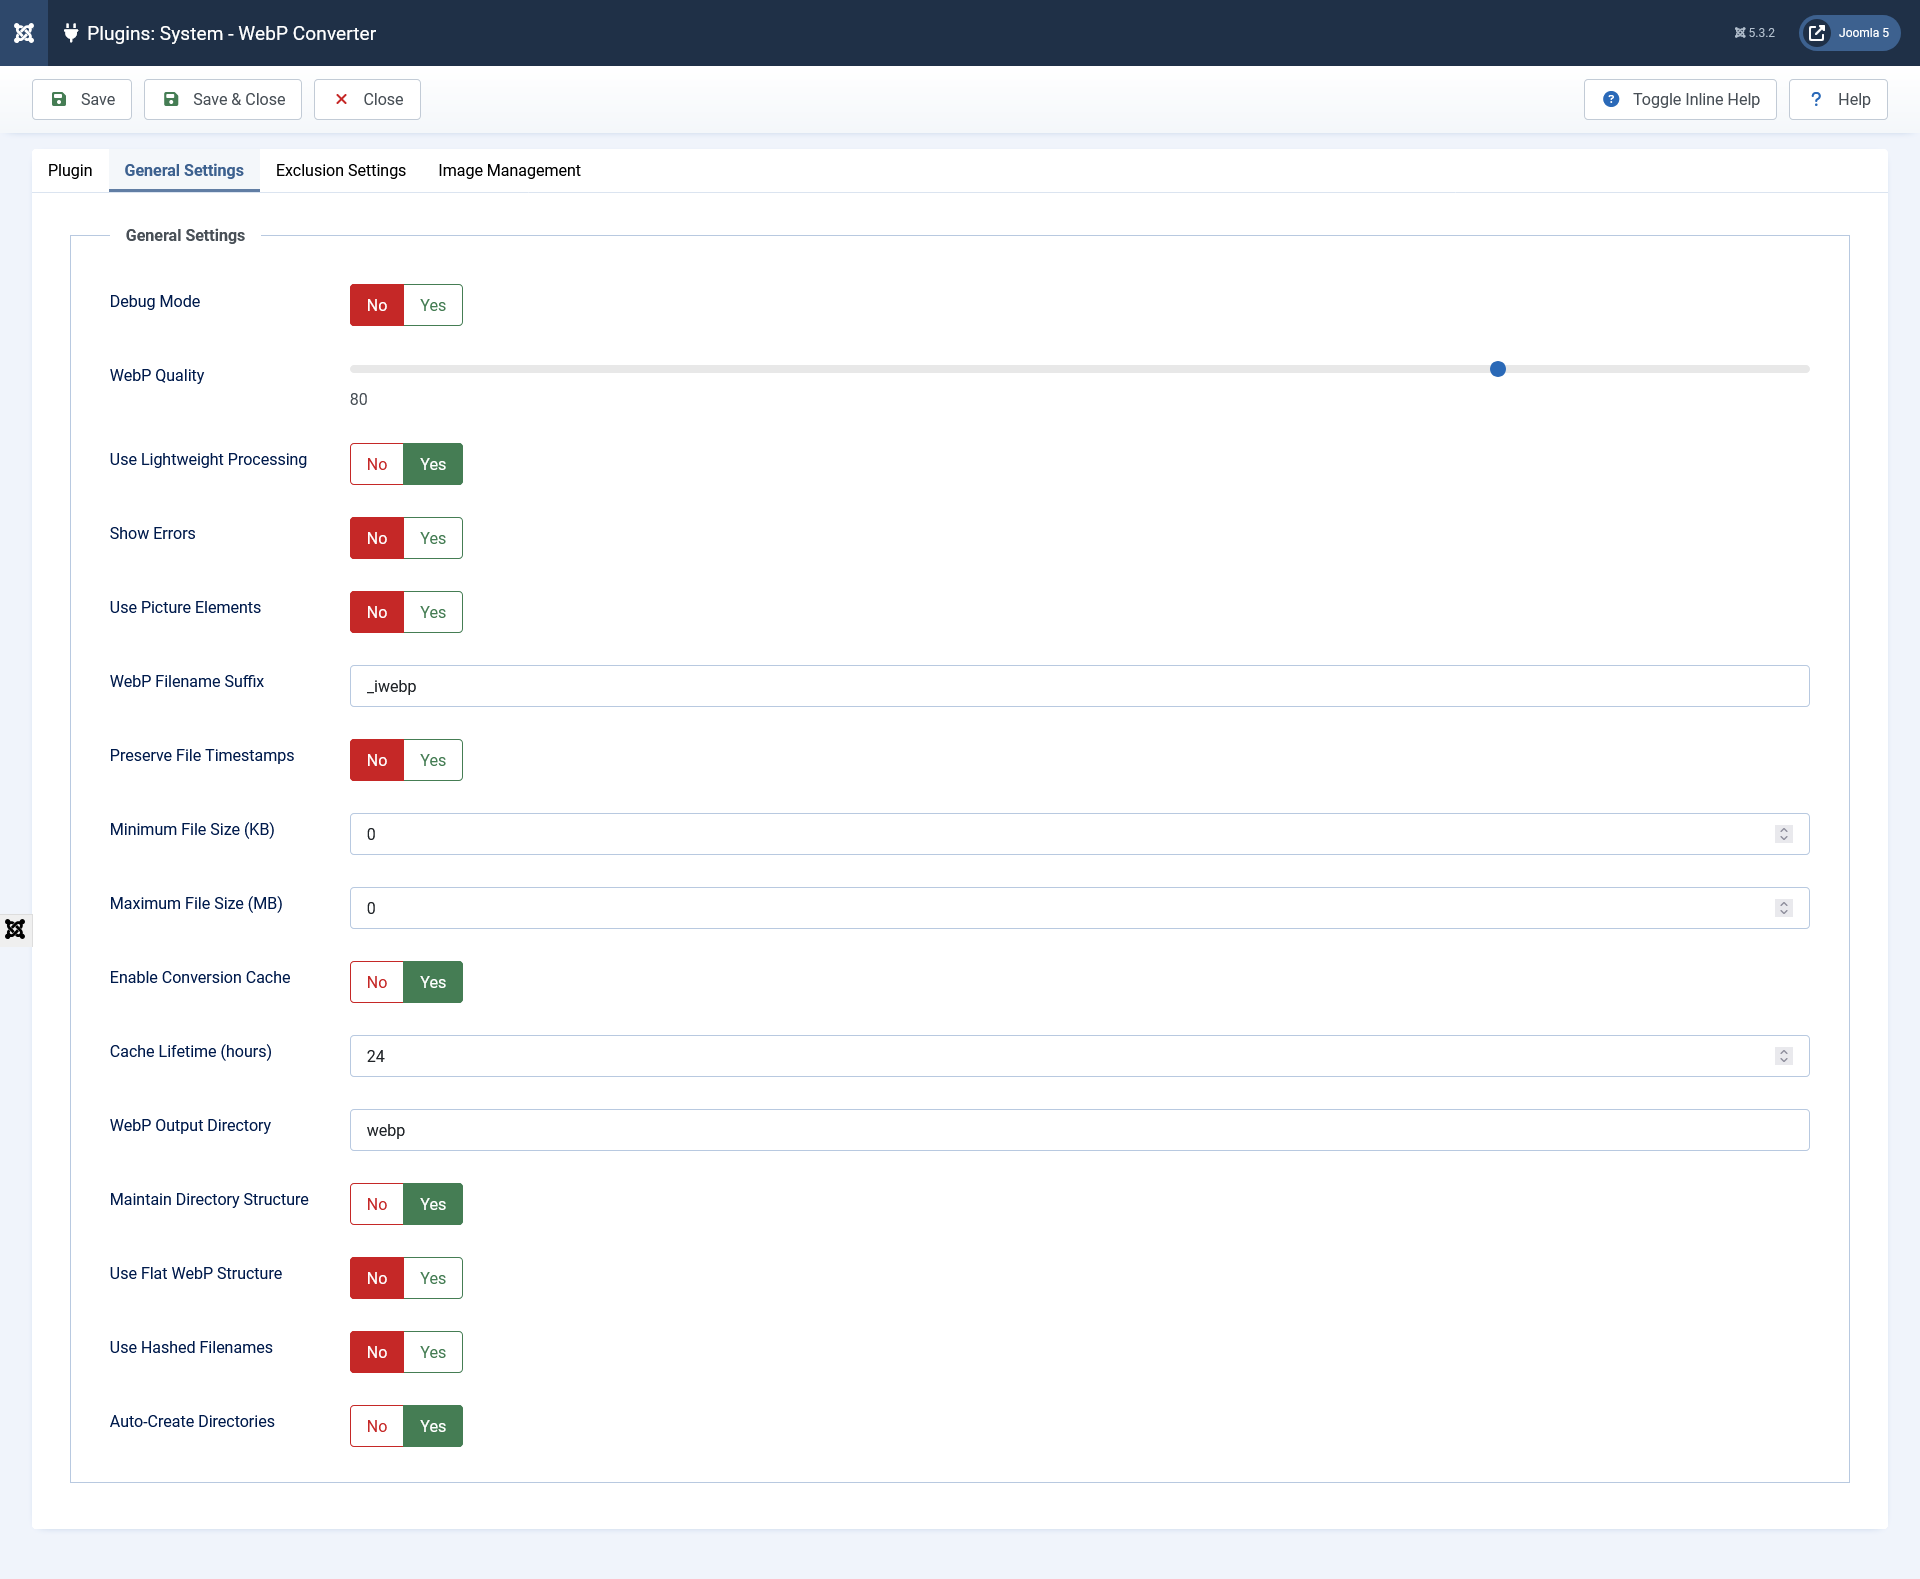
Task: Enable Preserve File Timestamps with Yes
Action: [433, 760]
